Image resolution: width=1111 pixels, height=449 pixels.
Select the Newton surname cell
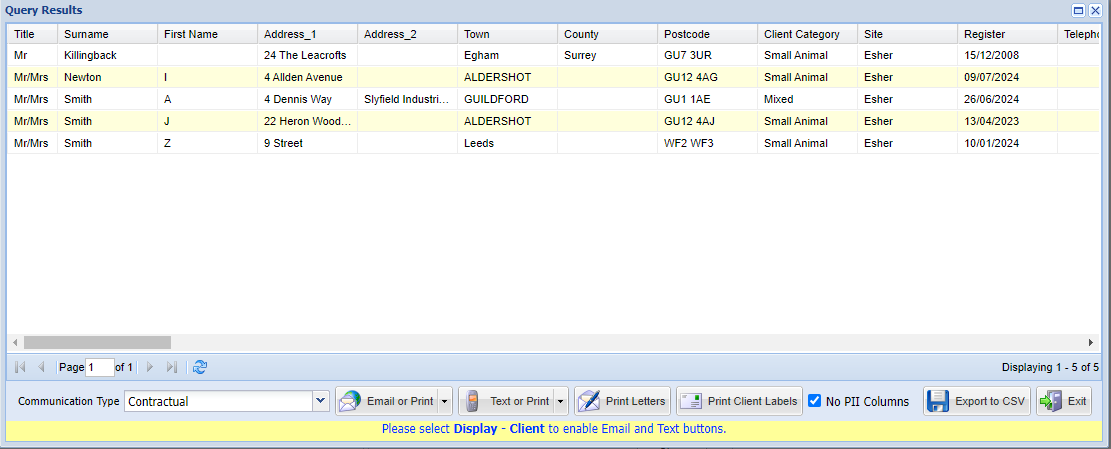point(108,77)
